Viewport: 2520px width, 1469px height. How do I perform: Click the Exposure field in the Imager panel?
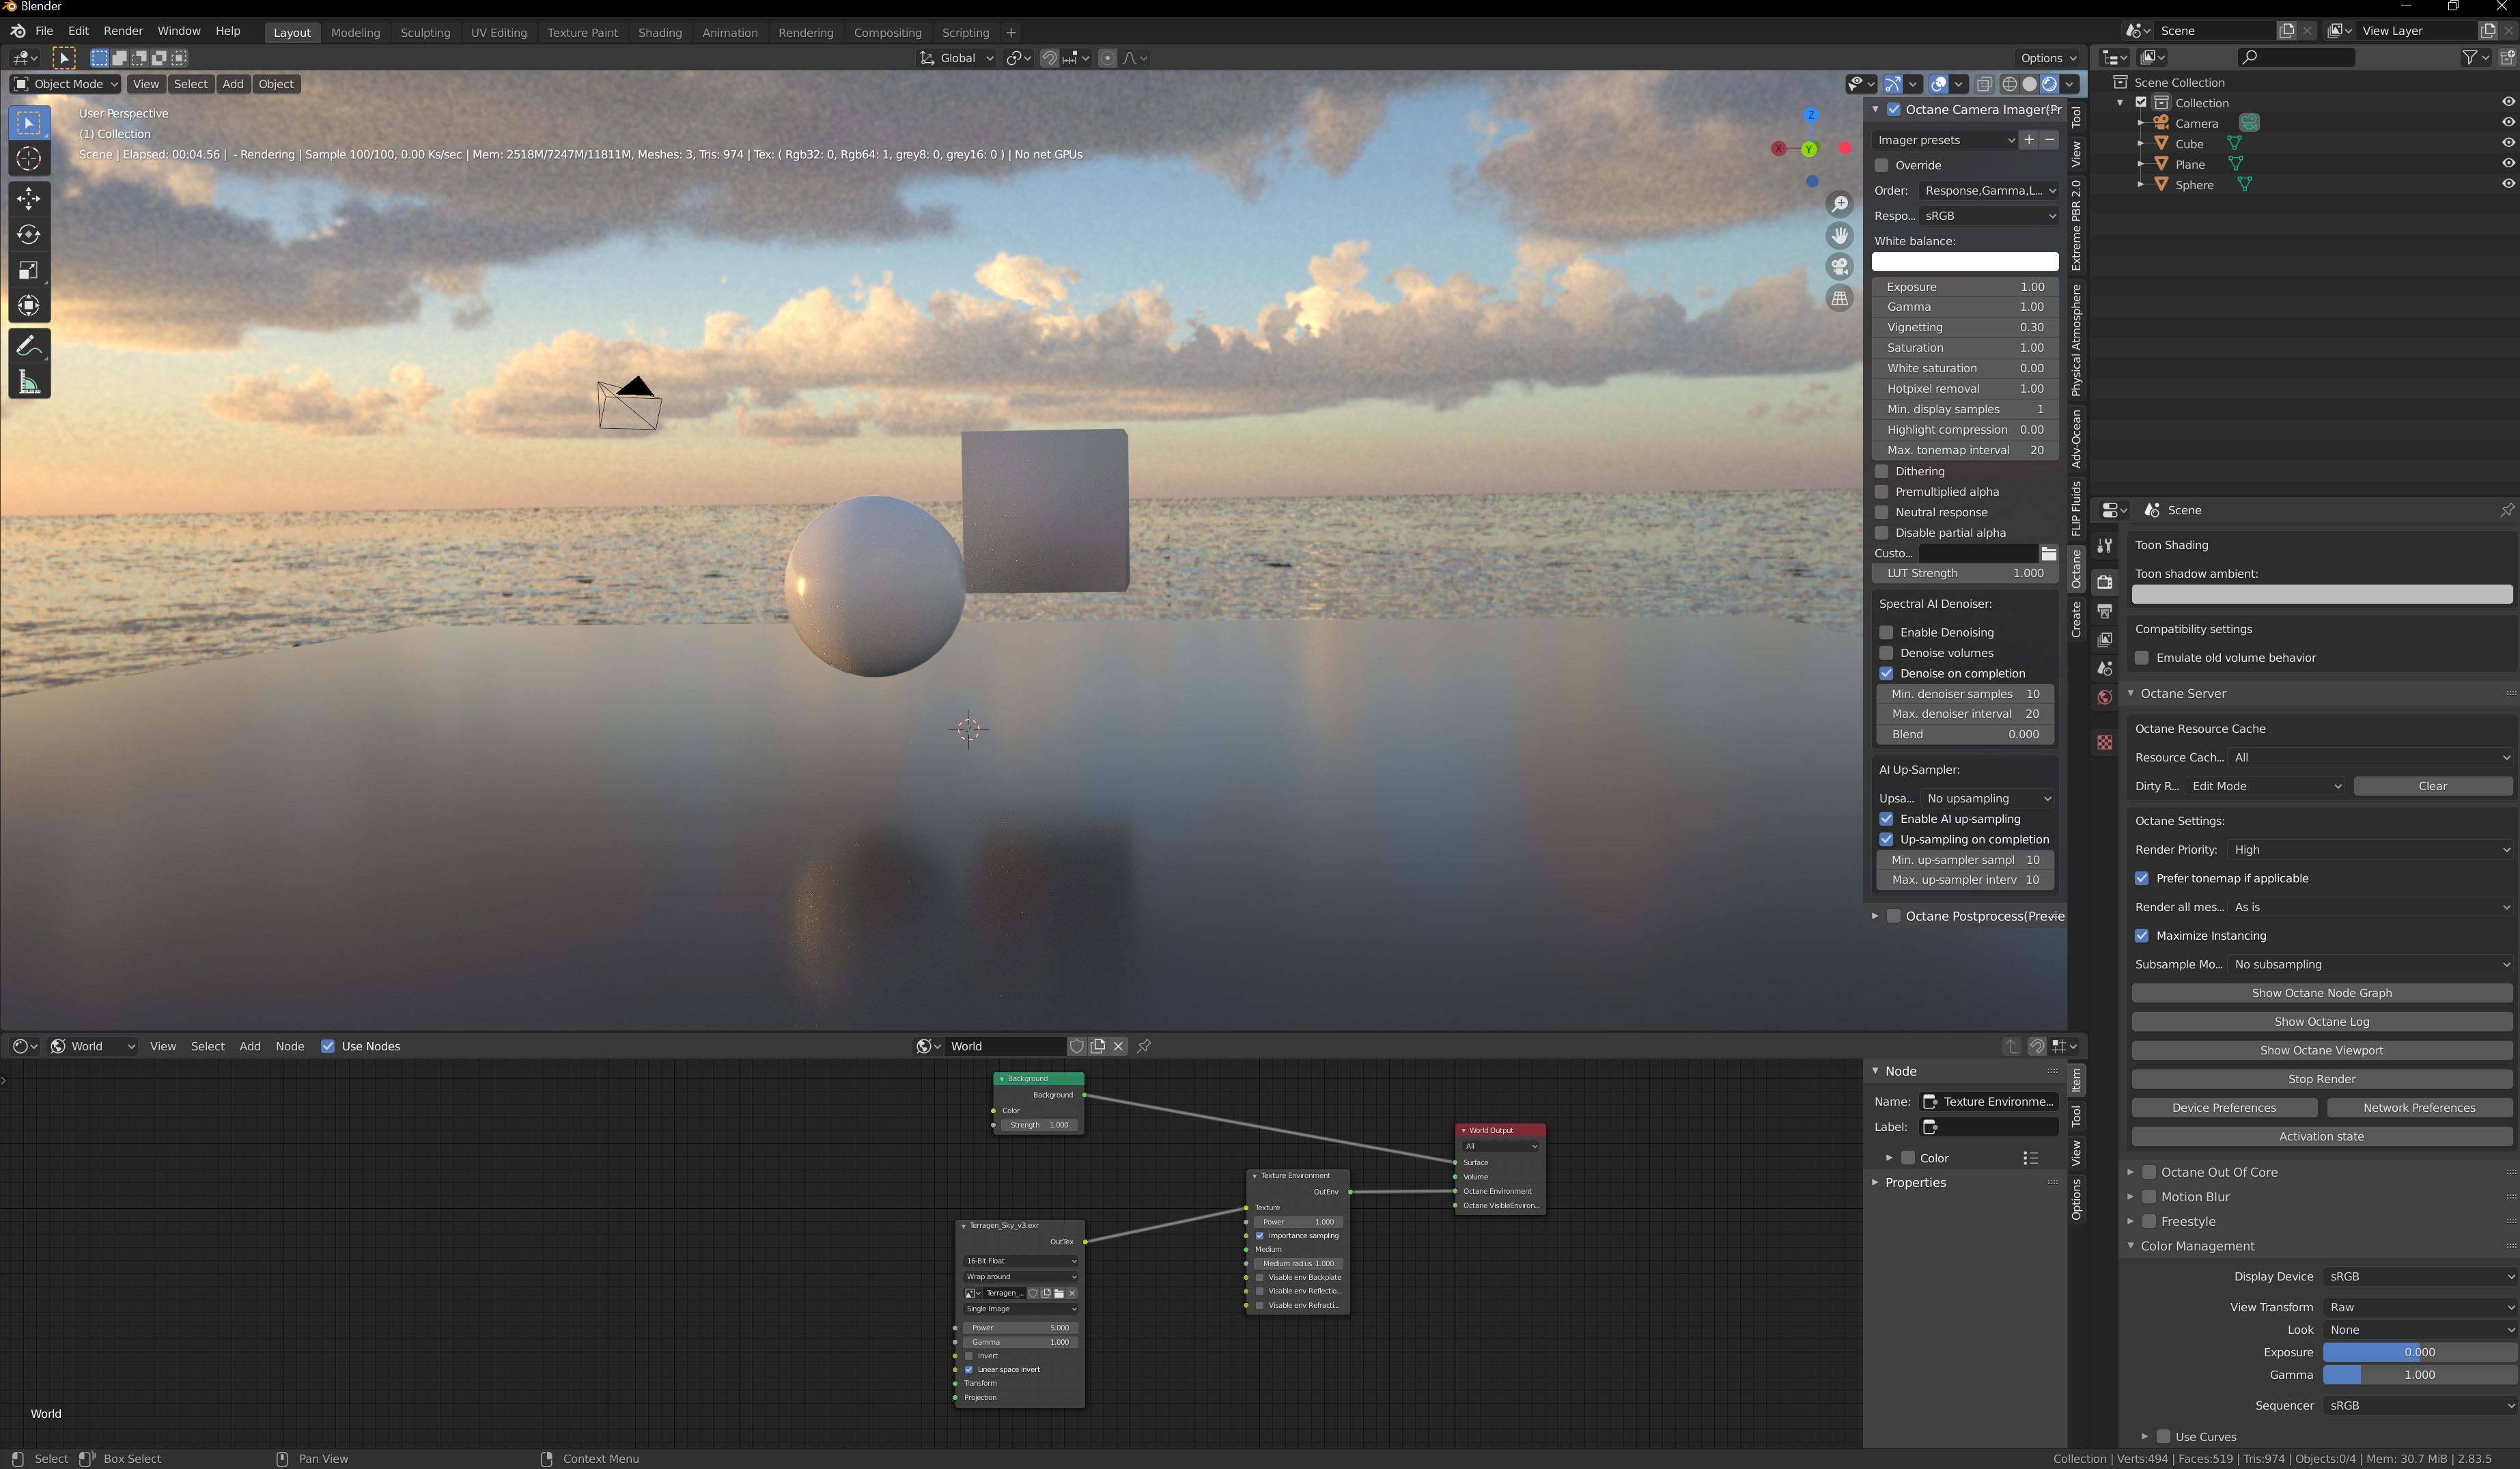tap(1964, 287)
